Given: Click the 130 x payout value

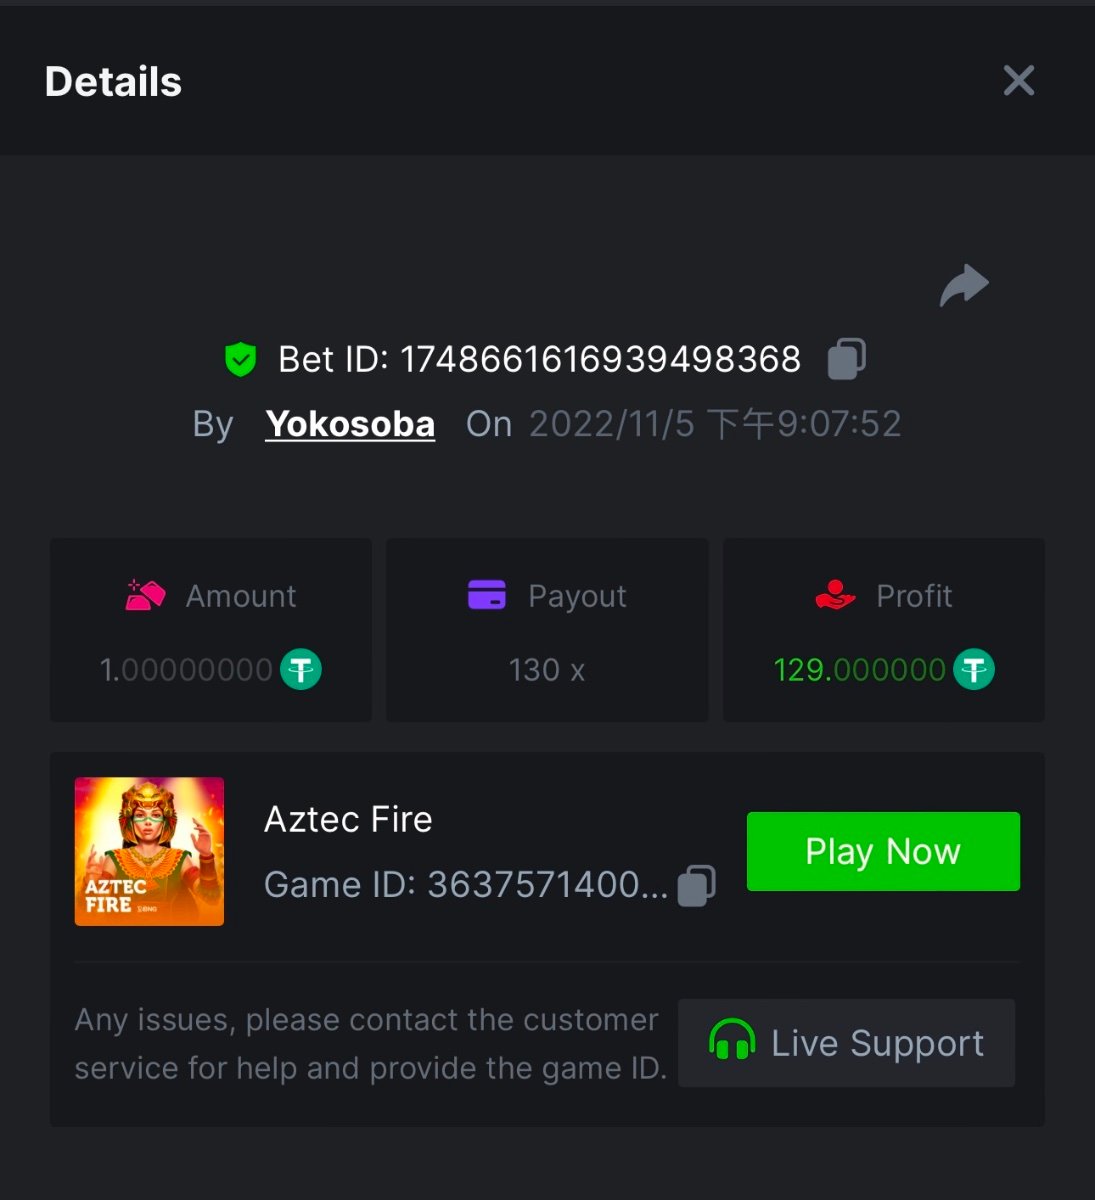Looking at the screenshot, I should pos(546,669).
